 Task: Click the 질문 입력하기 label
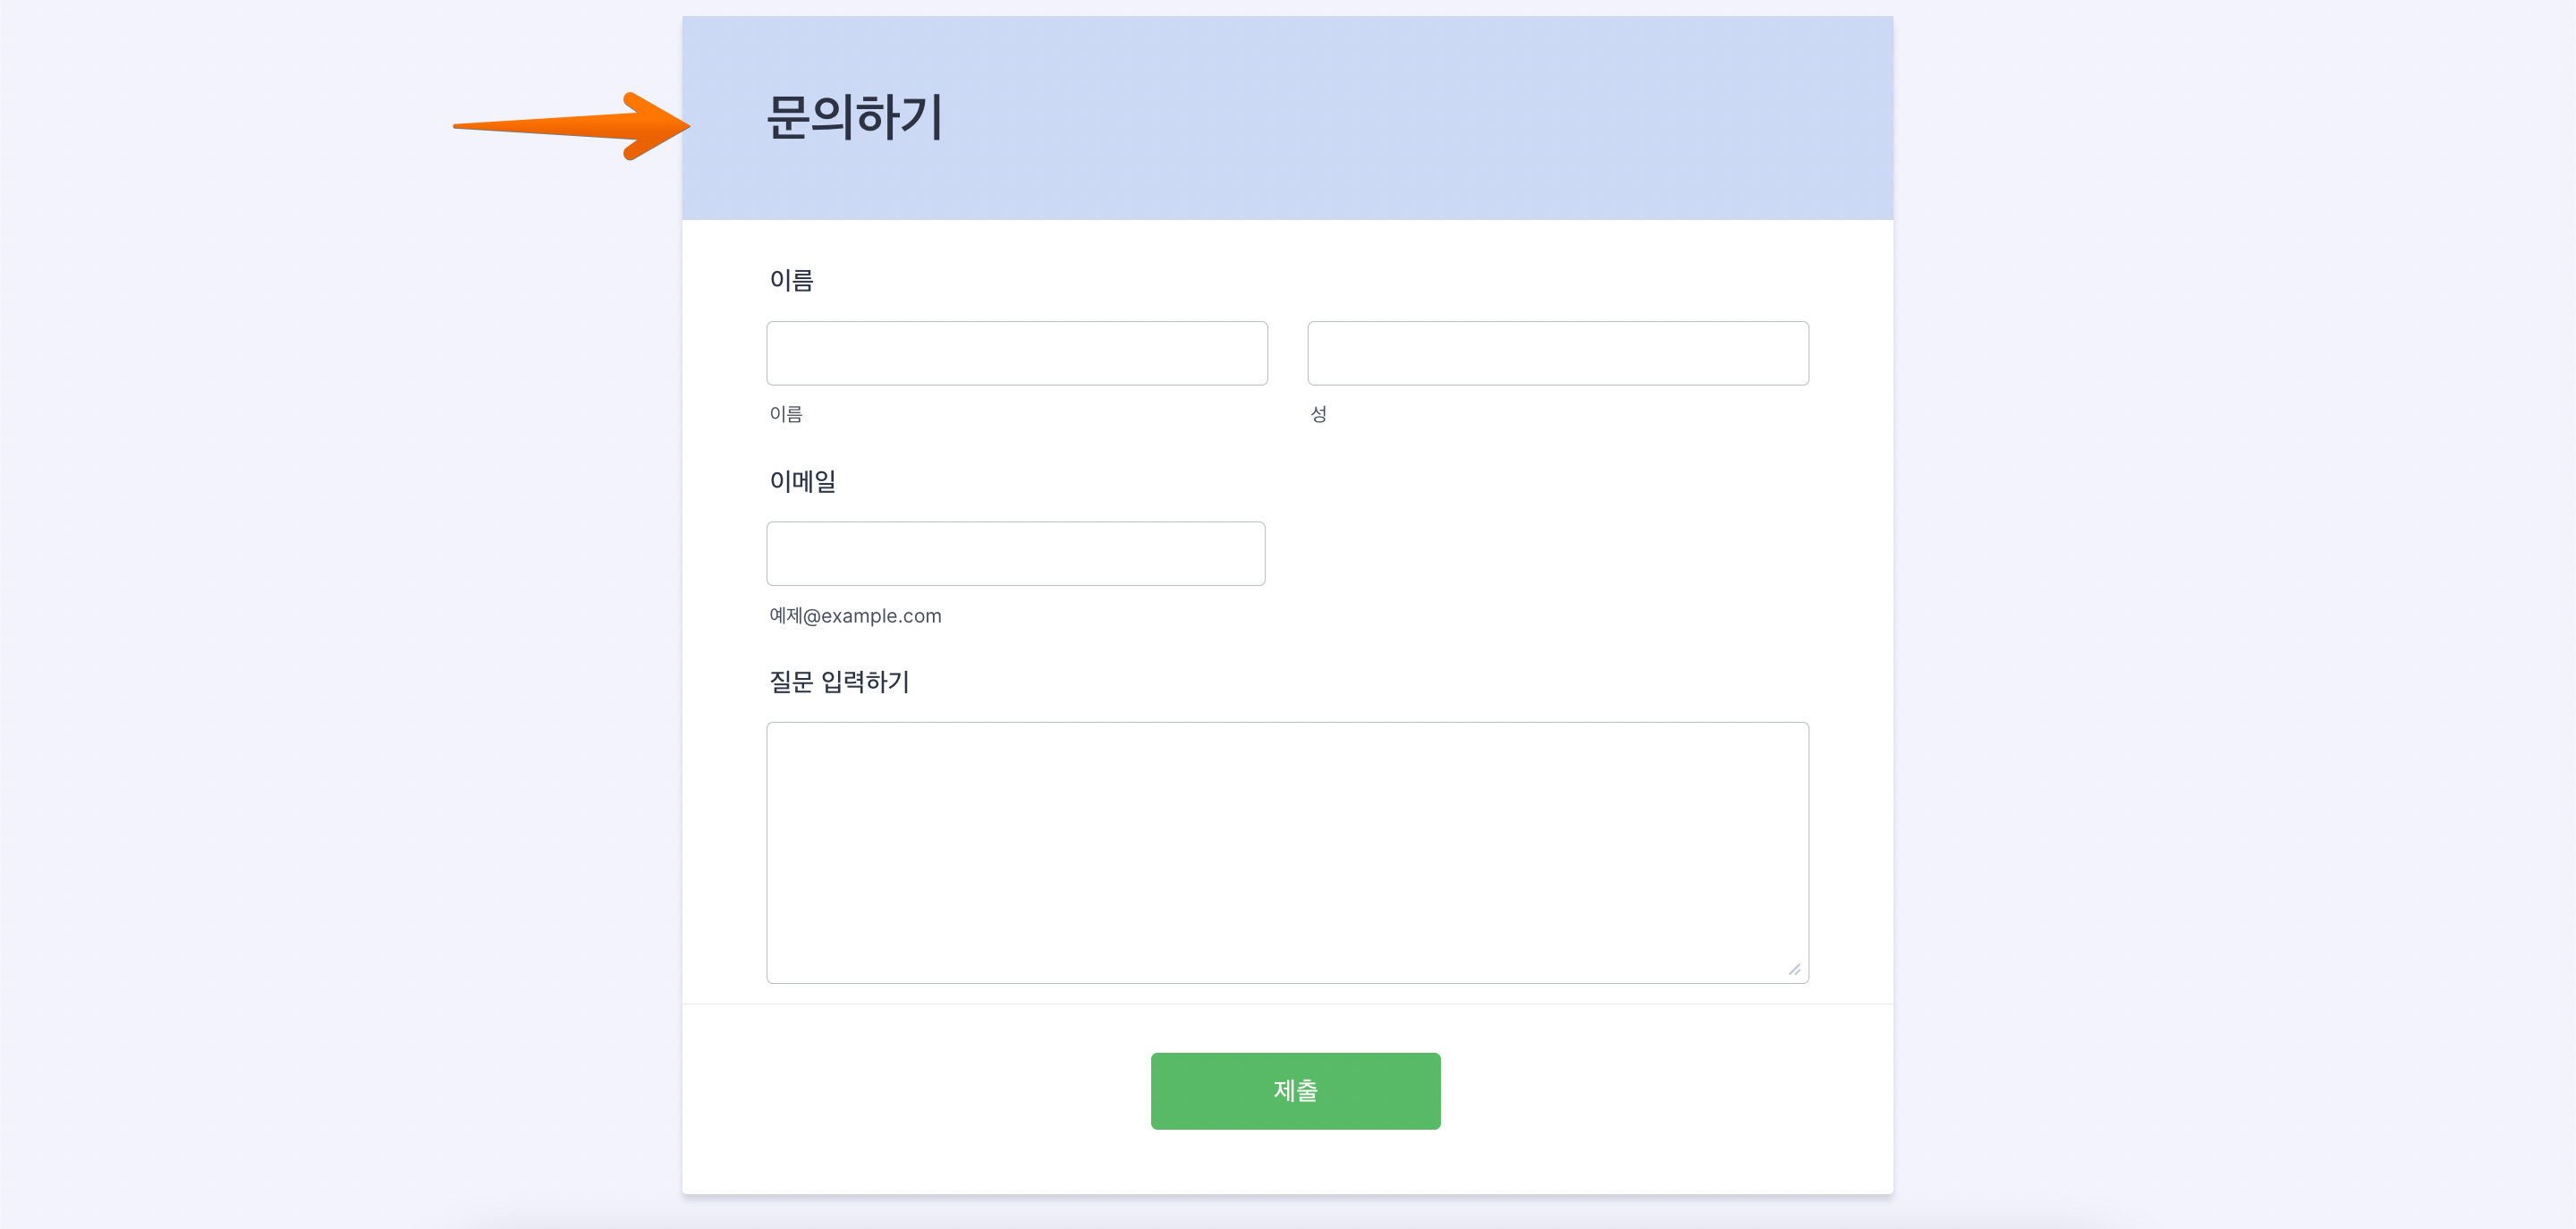coord(839,682)
